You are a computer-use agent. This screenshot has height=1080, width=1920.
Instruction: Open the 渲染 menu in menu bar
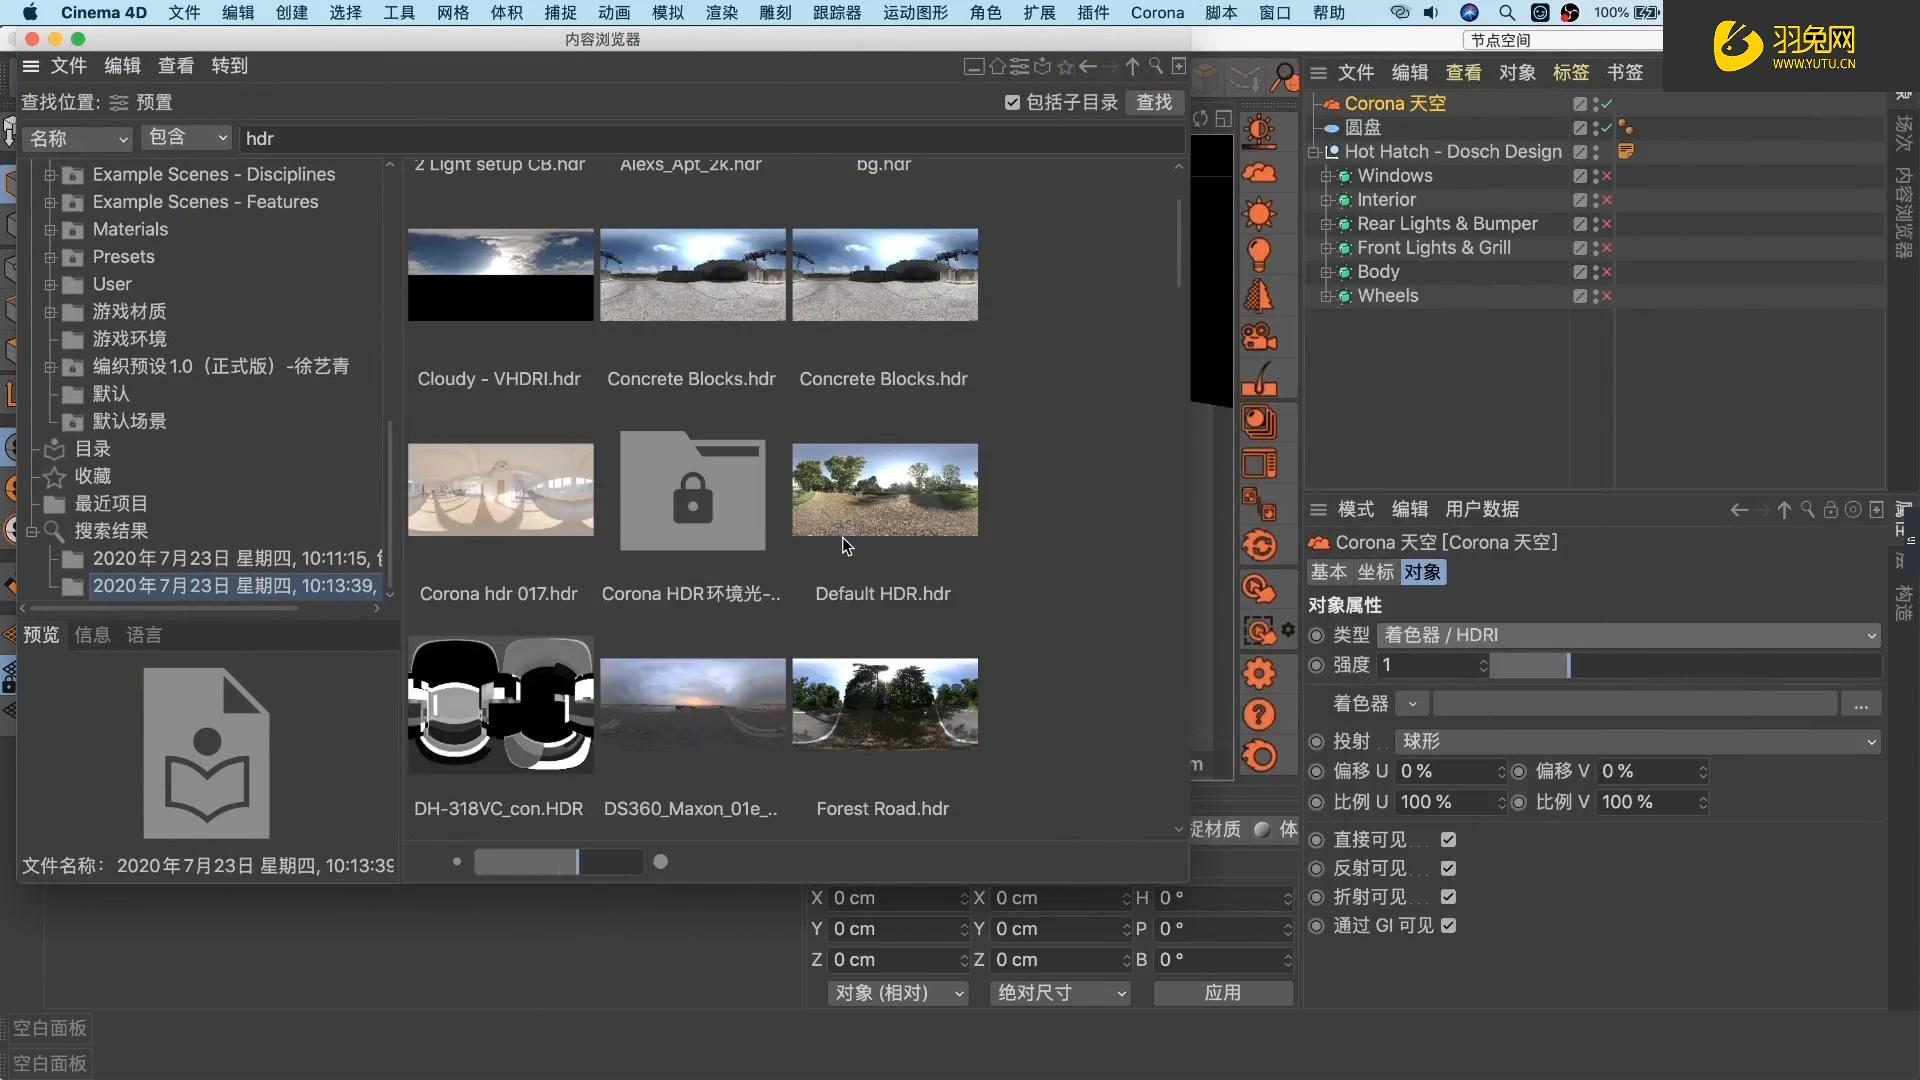(721, 12)
